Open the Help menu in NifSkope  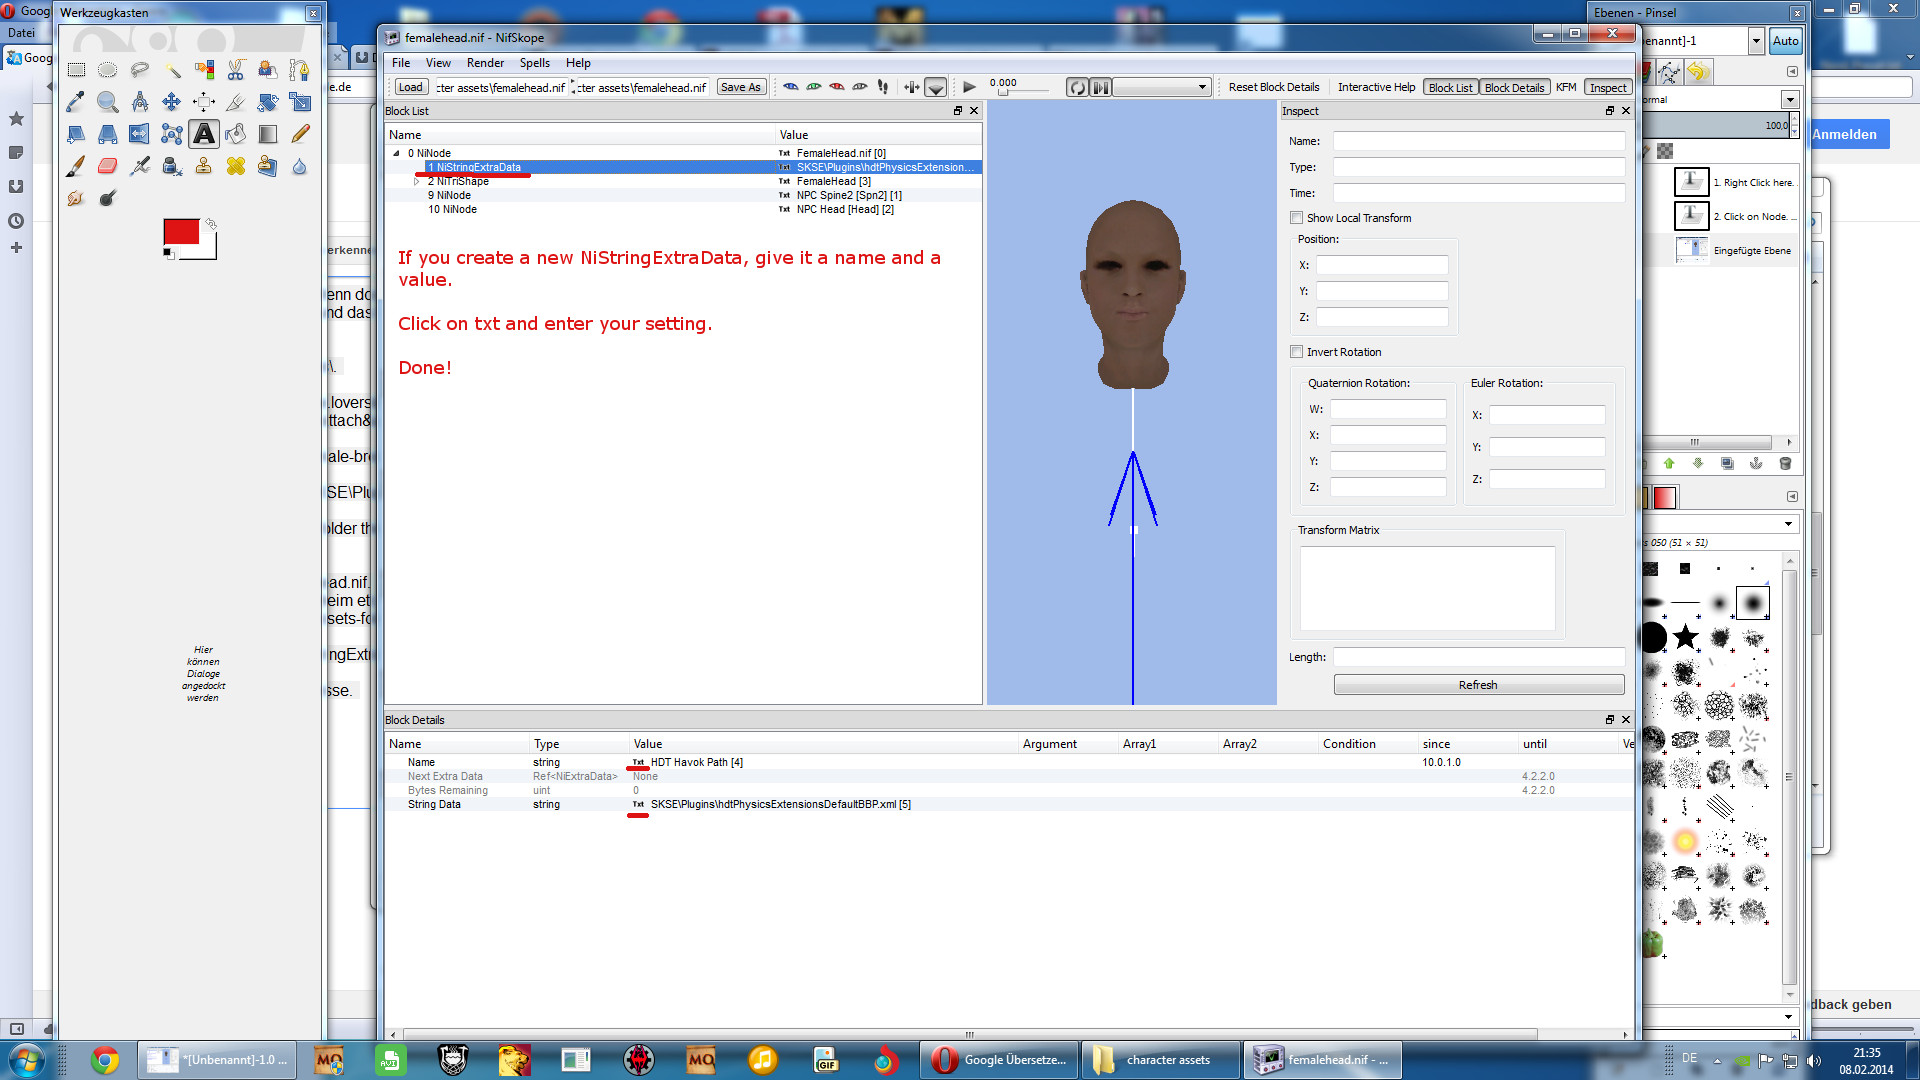[x=578, y=63]
